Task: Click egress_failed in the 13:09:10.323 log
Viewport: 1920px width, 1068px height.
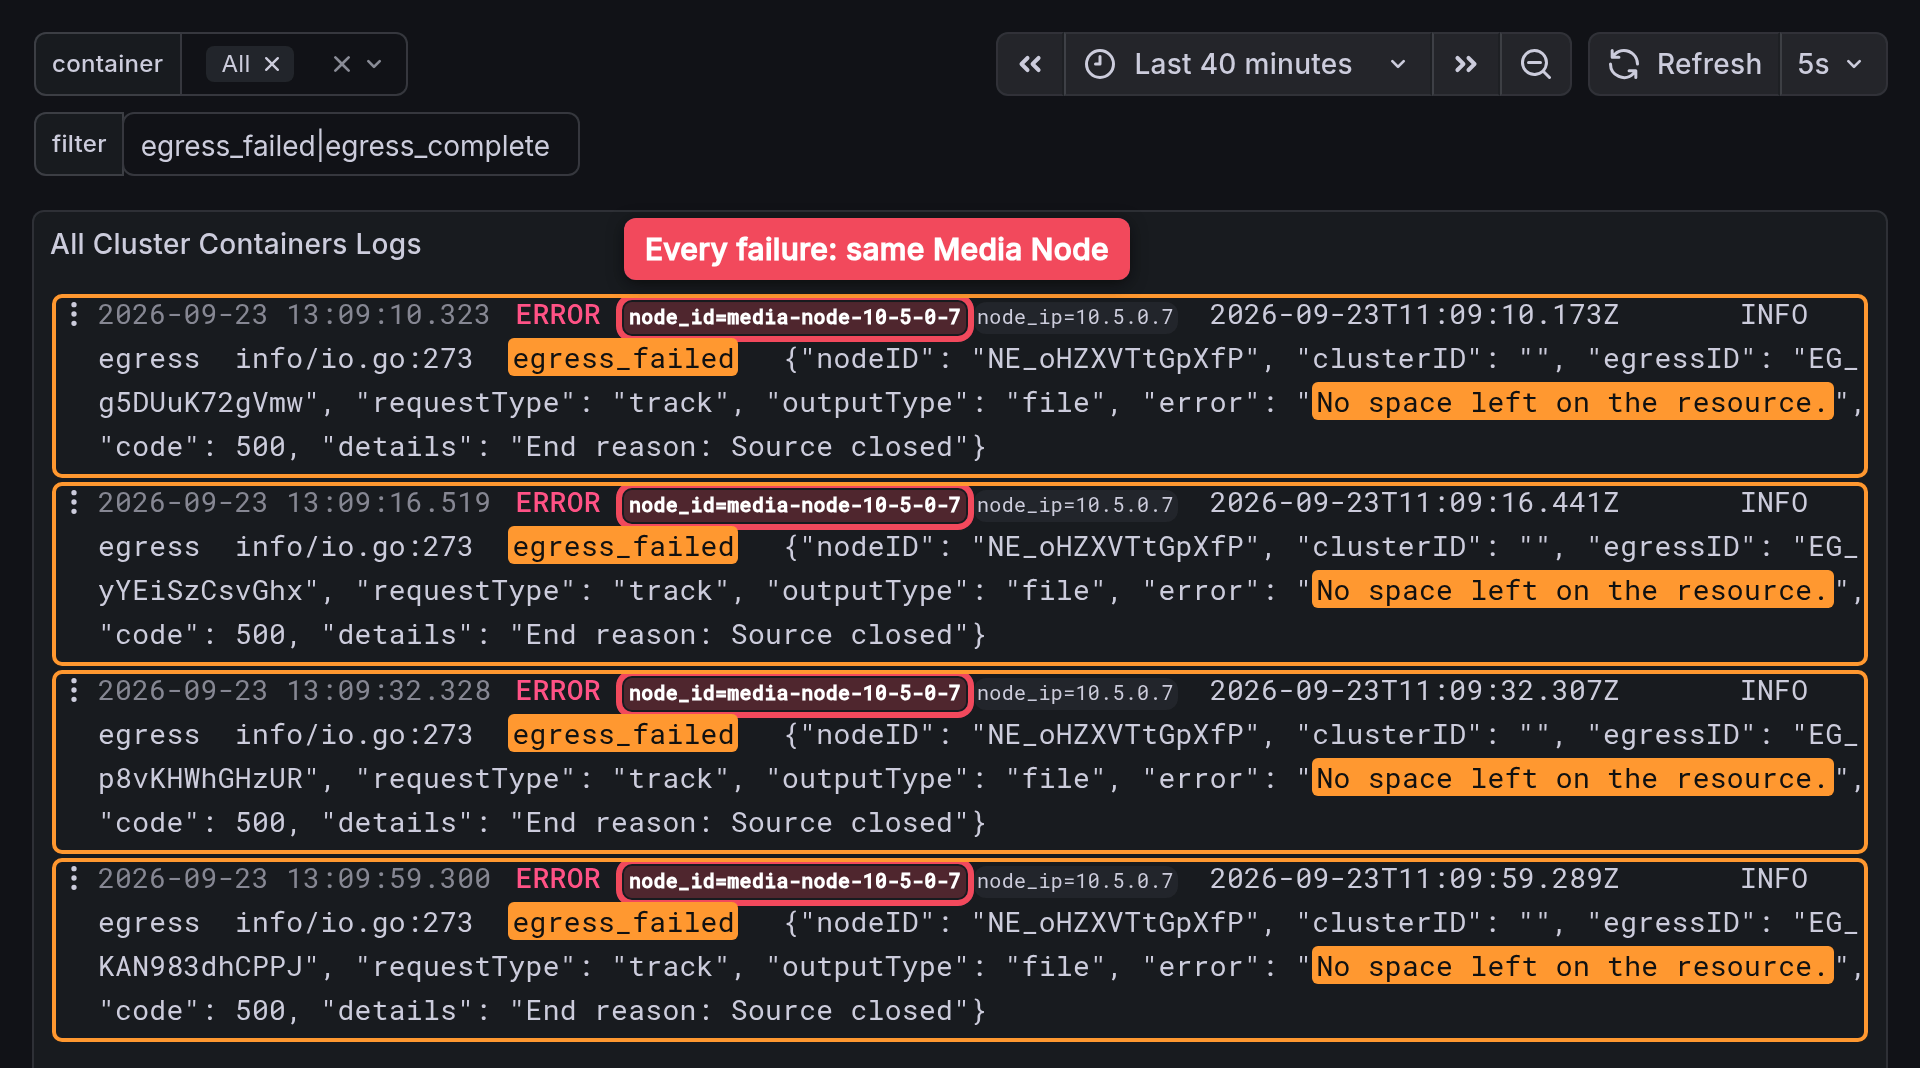Action: click(x=623, y=359)
